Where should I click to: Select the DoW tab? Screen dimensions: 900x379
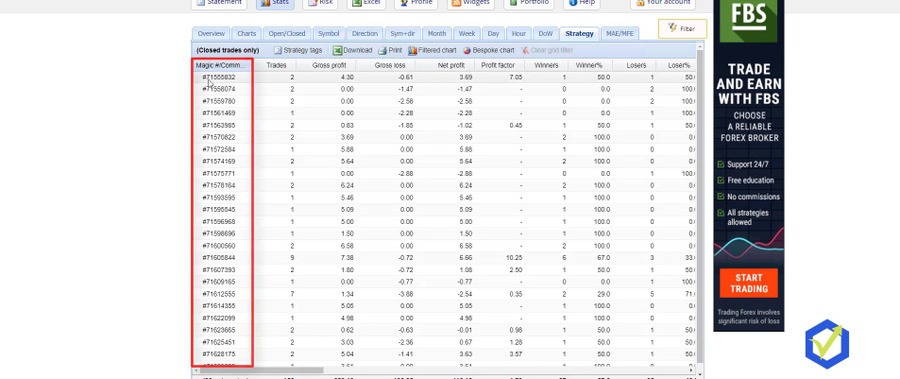545,34
